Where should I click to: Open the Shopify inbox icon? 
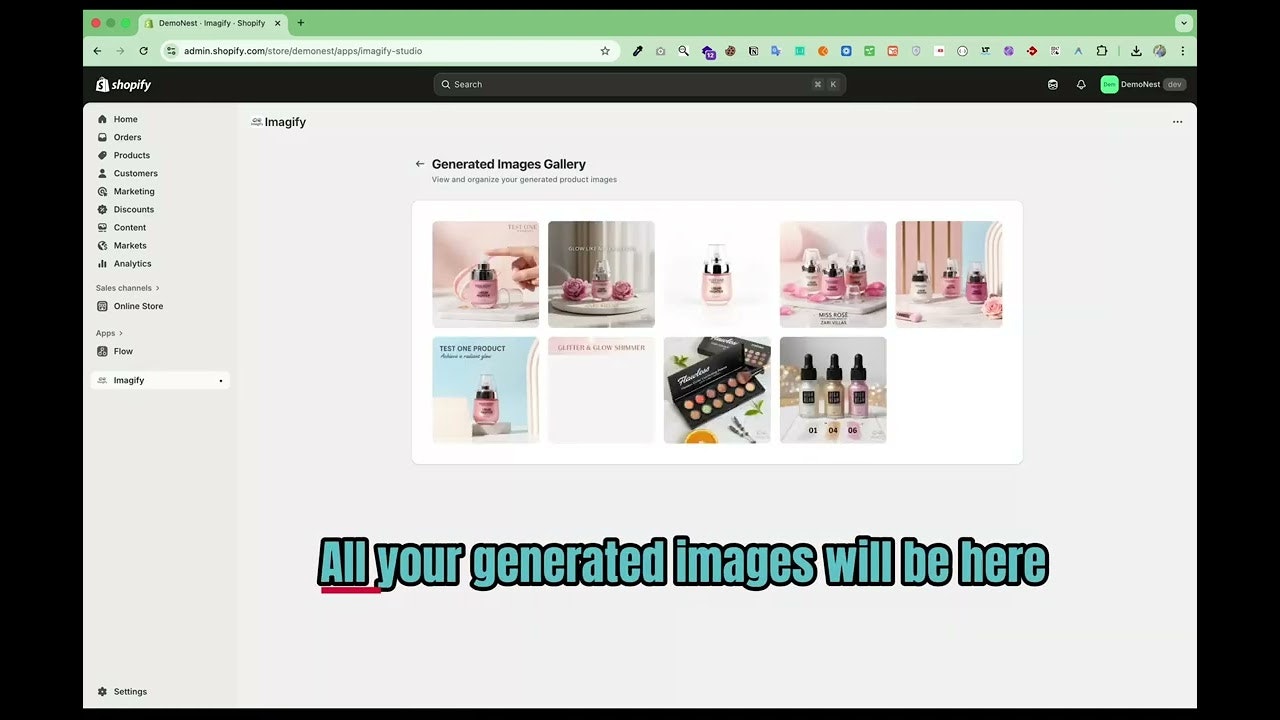tap(1052, 84)
